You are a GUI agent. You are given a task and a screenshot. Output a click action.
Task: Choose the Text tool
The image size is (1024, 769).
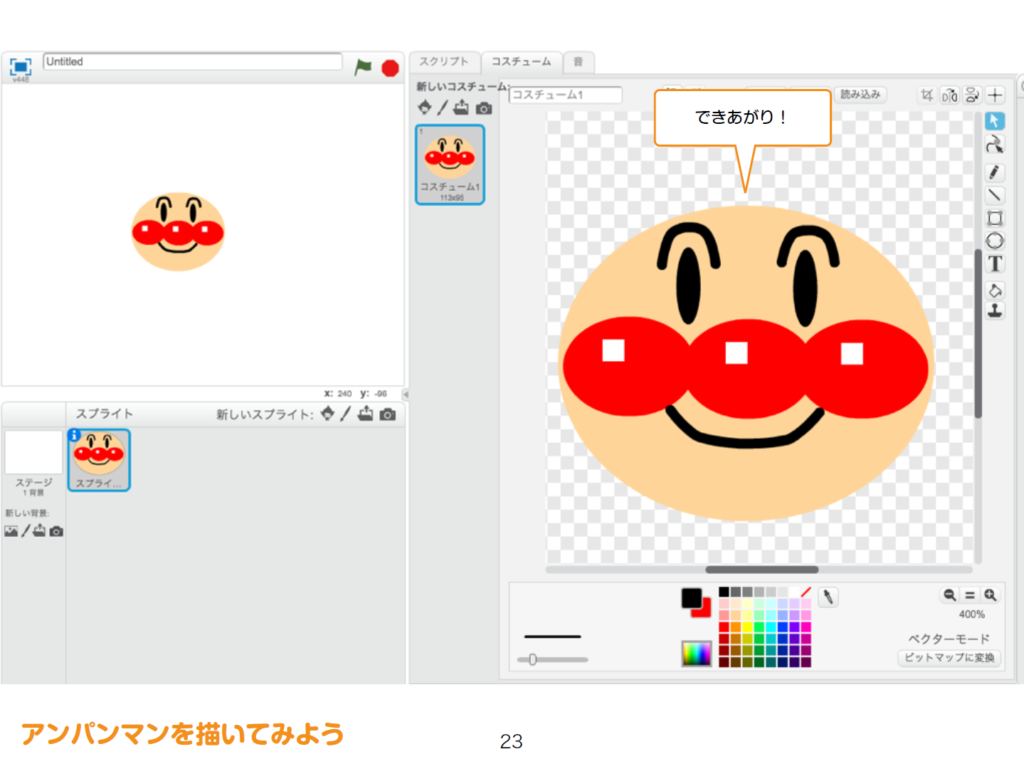tap(995, 264)
